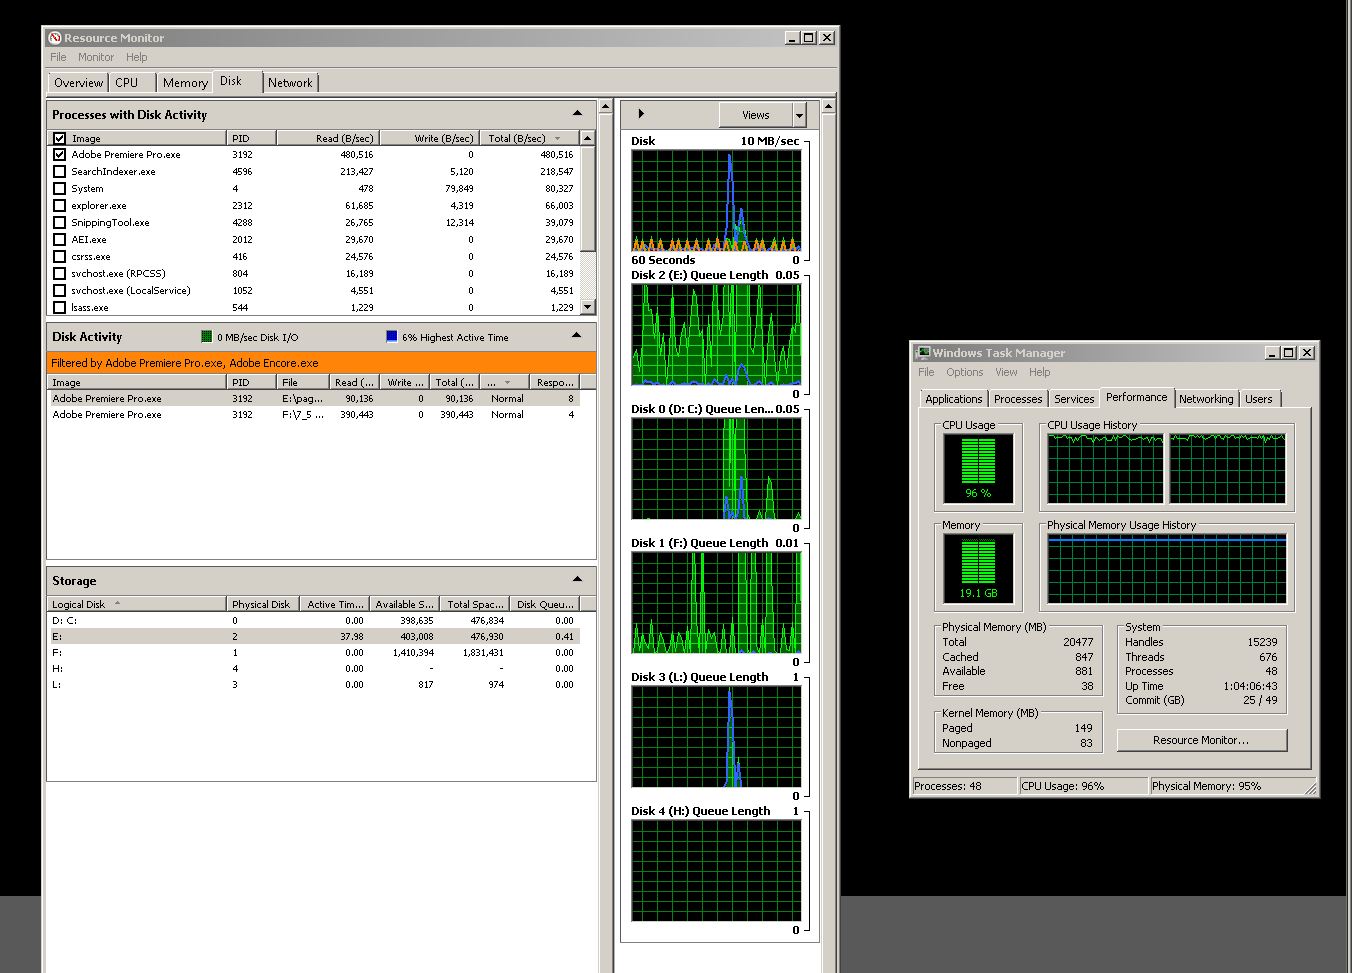The height and width of the screenshot is (973, 1352).
Task: Click the Disk 10 MB/sec graph
Action: pyautogui.click(x=716, y=200)
